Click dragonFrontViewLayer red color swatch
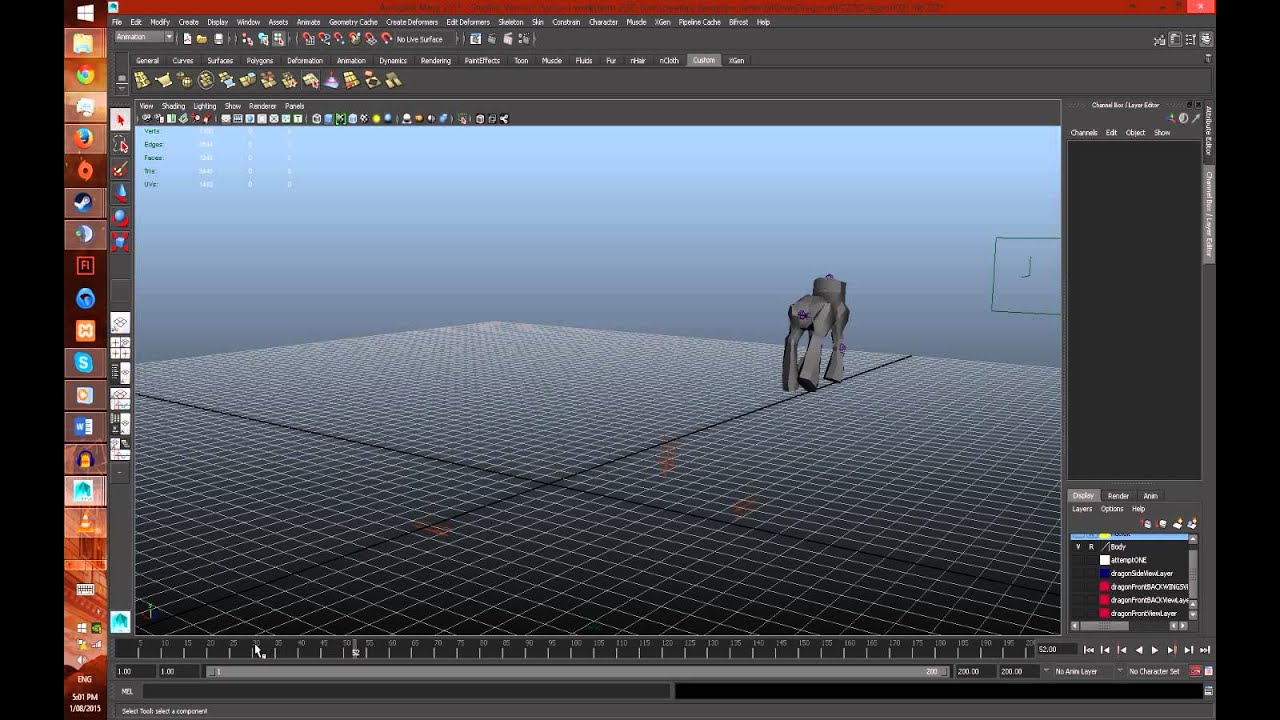The image size is (1280, 720). point(1105,613)
